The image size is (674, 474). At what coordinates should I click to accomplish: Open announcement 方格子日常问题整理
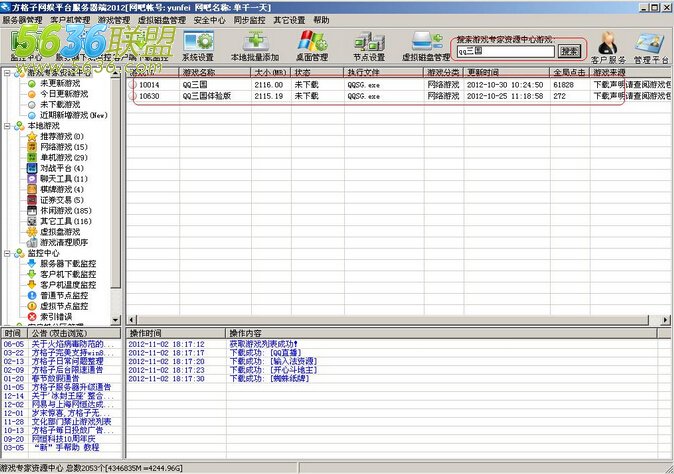click(67, 361)
